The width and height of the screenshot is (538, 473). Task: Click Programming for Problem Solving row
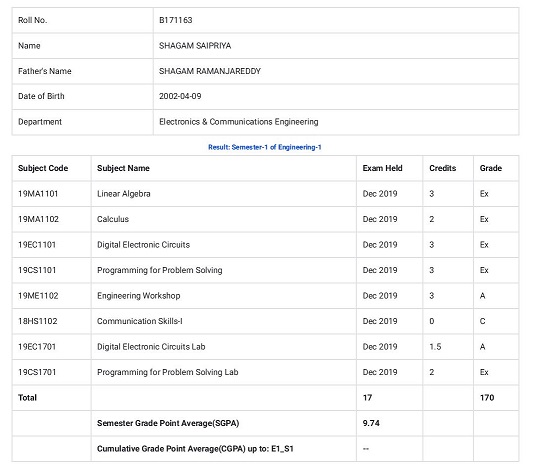[265, 270]
